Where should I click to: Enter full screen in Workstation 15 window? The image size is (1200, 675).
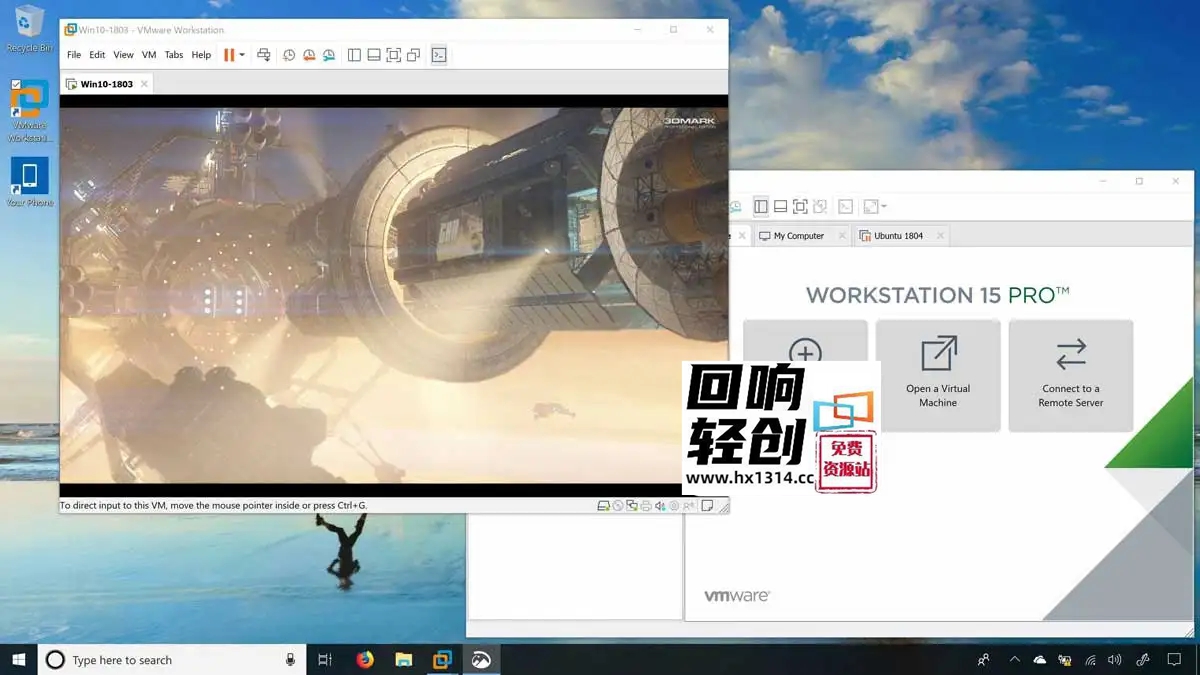(x=800, y=207)
